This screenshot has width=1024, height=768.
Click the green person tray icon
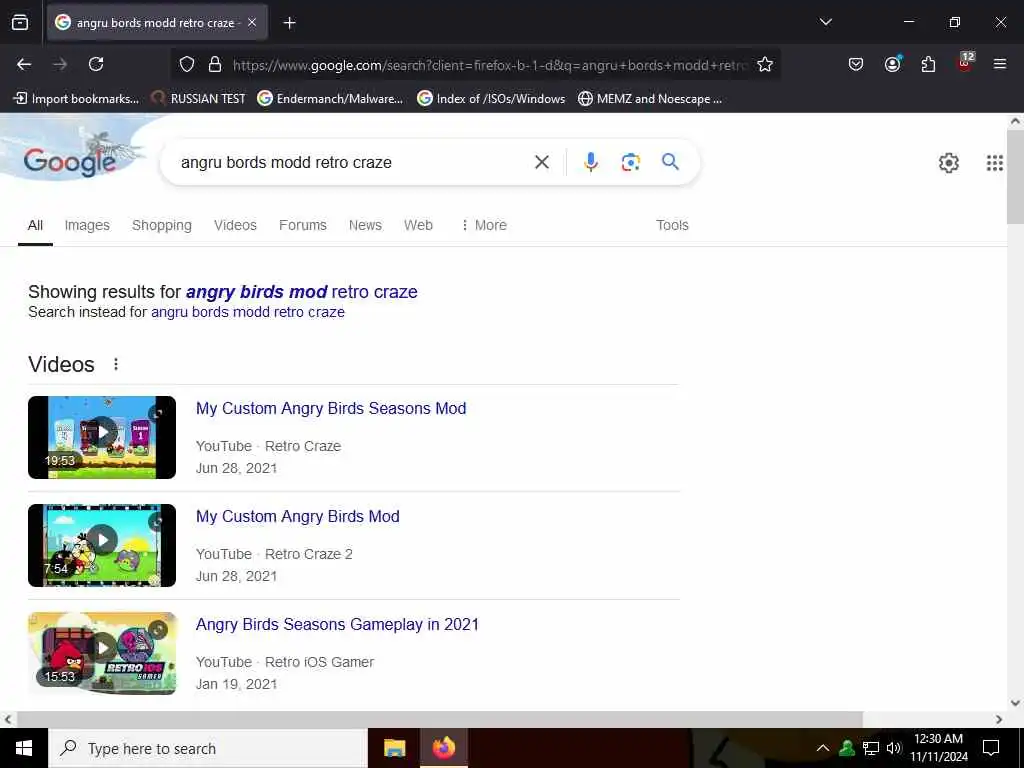[846, 748]
